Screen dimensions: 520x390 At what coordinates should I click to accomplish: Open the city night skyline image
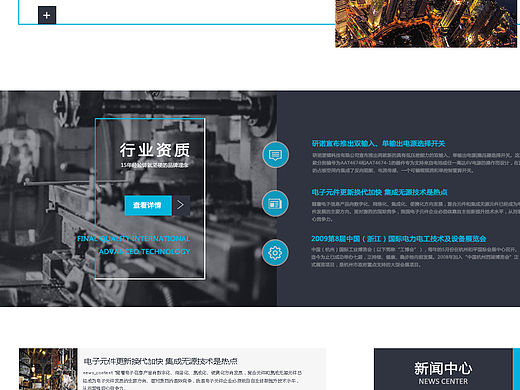tap(426, 24)
